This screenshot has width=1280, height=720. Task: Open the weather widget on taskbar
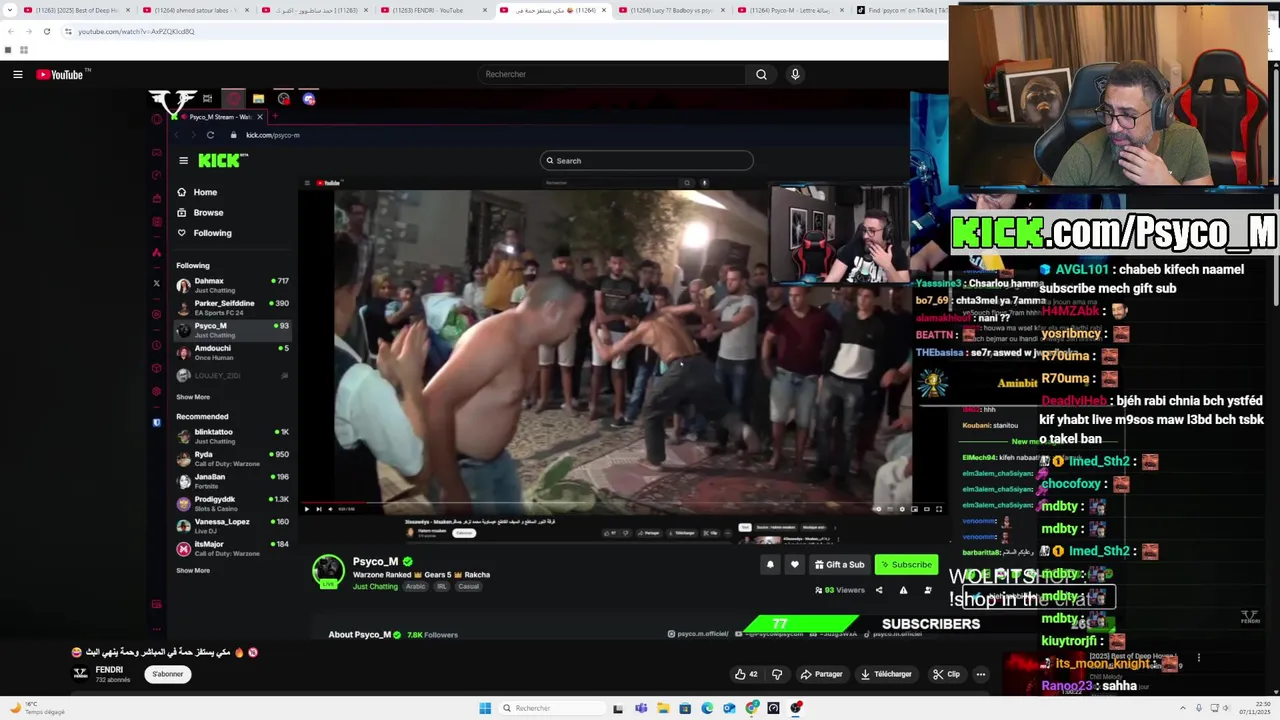click(x=36, y=708)
